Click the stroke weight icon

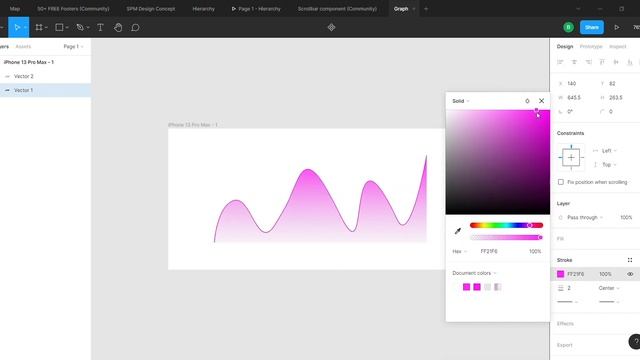pyautogui.click(x=561, y=288)
